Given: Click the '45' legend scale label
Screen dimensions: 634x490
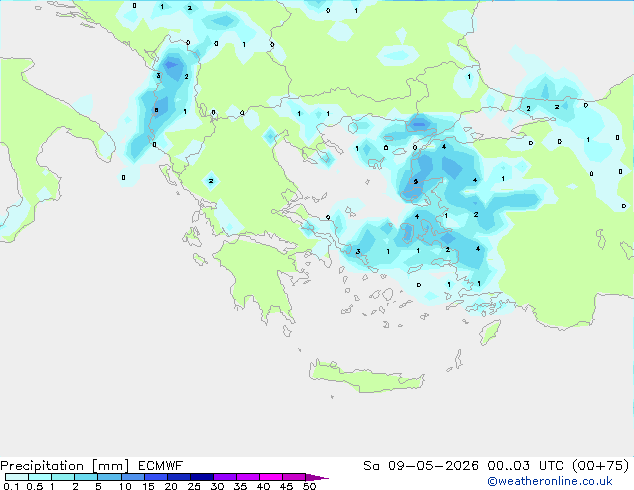Looking at the screenshot, I should coord(287,486).
